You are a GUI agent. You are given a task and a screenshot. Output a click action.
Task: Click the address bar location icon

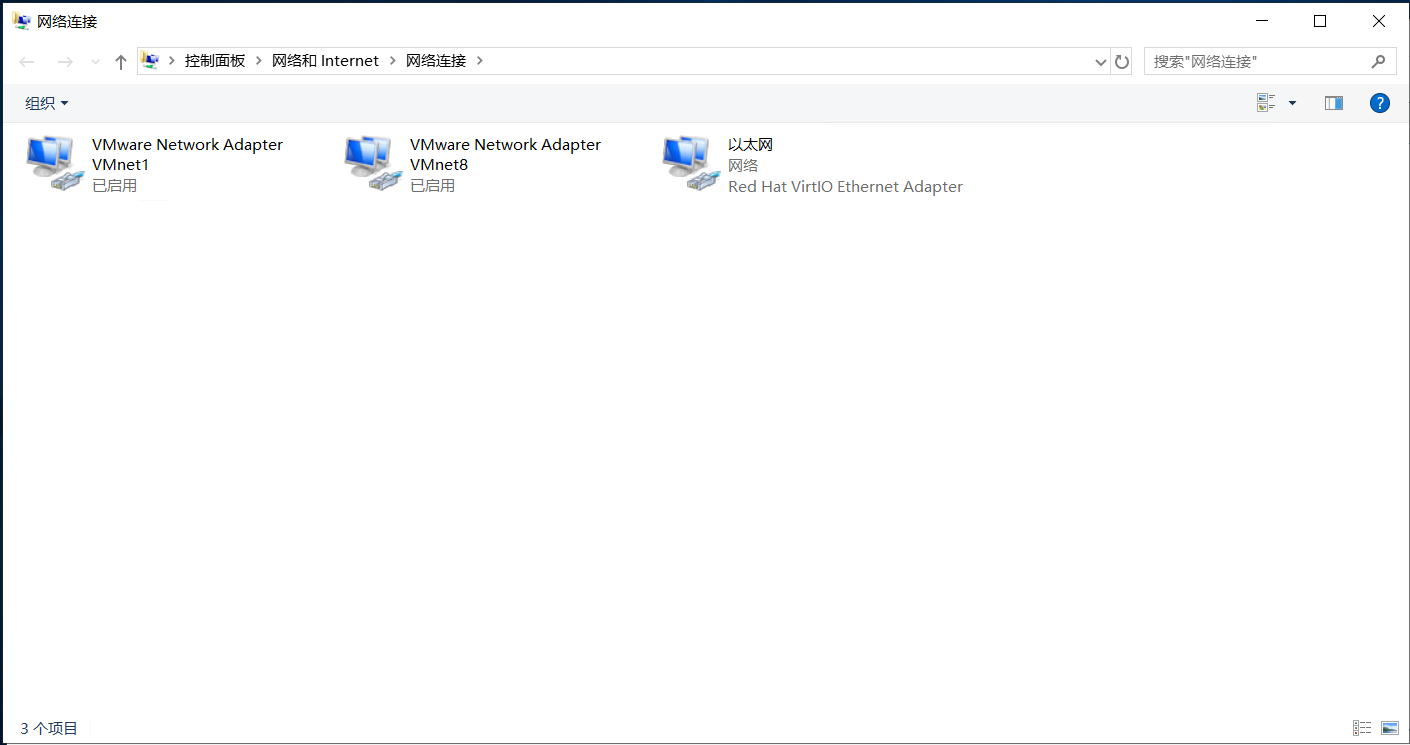coord(150,61)
